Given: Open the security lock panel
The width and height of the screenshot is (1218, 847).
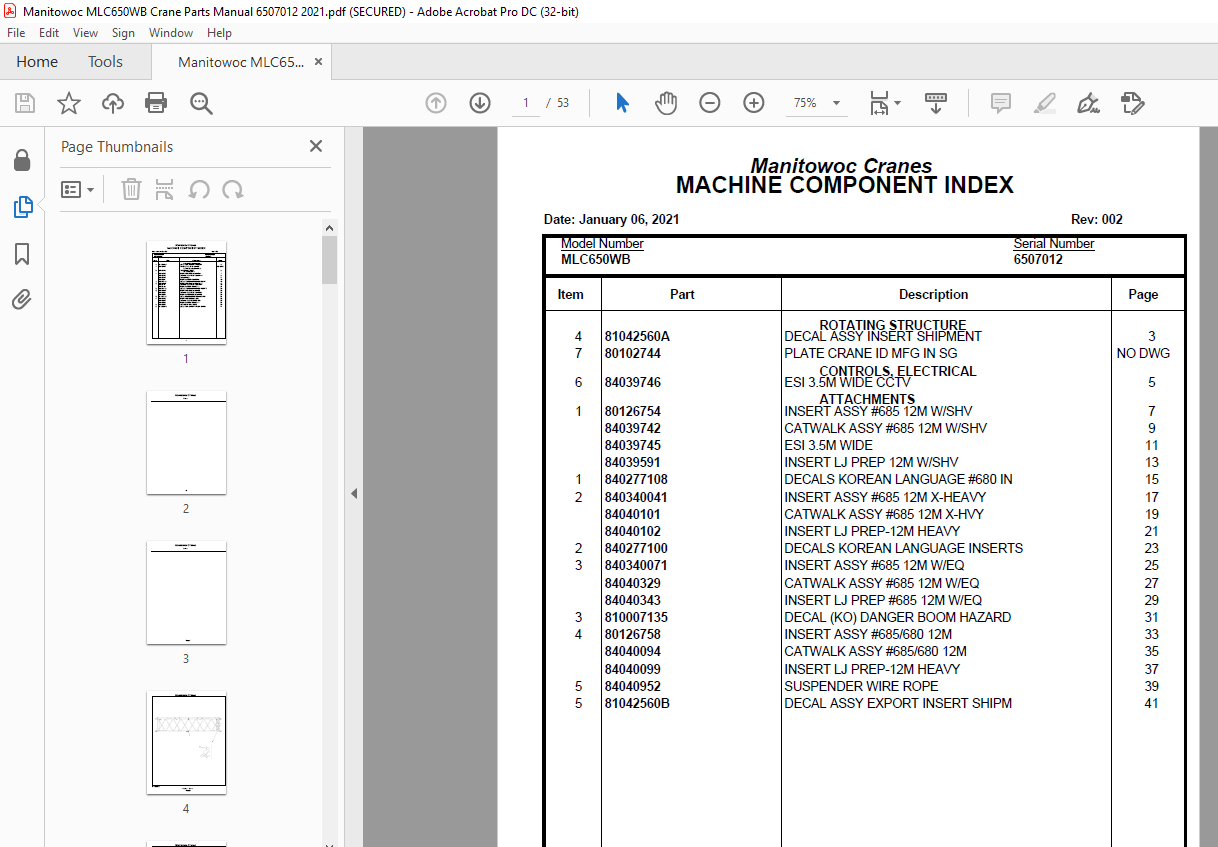Looking at the screenshot, I should [x=22, y=160].
